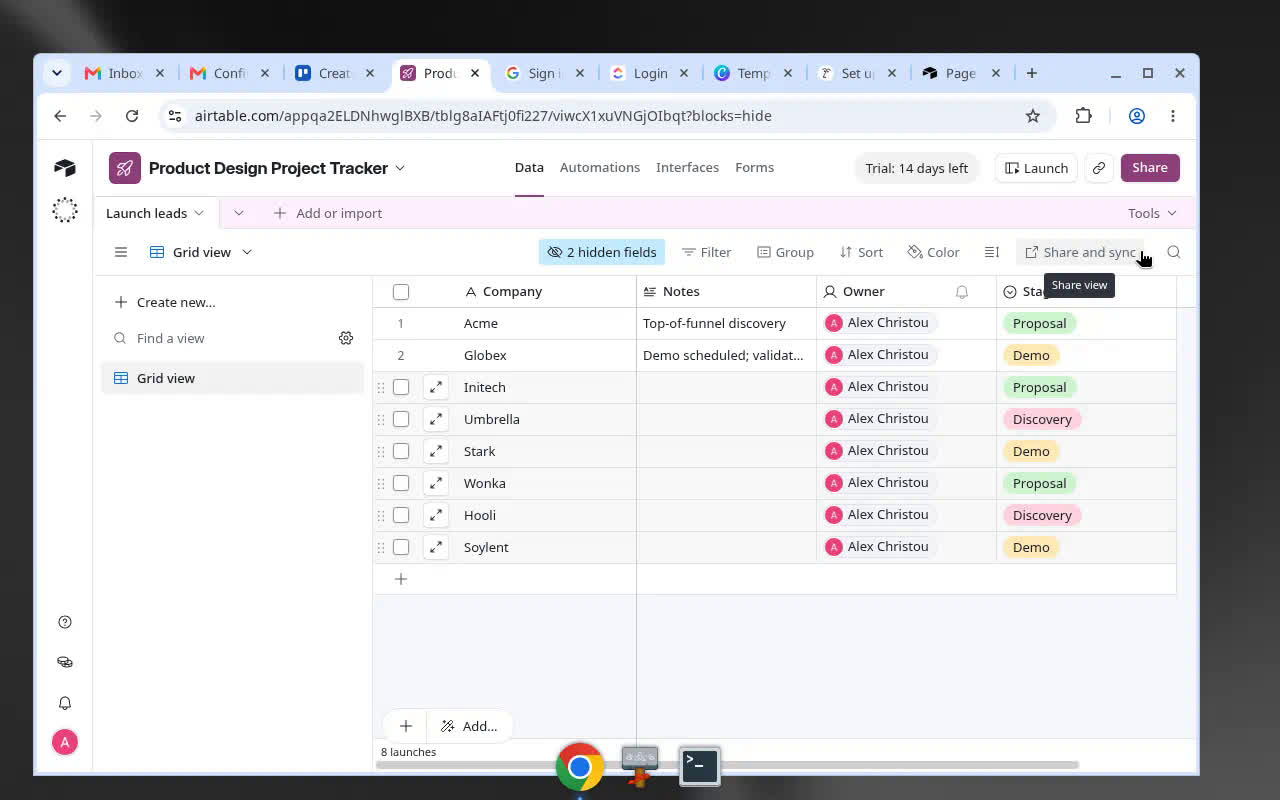The image size is (1280, 800).
Task: Bookmark page with star icon
Action: click(1033, 116)
